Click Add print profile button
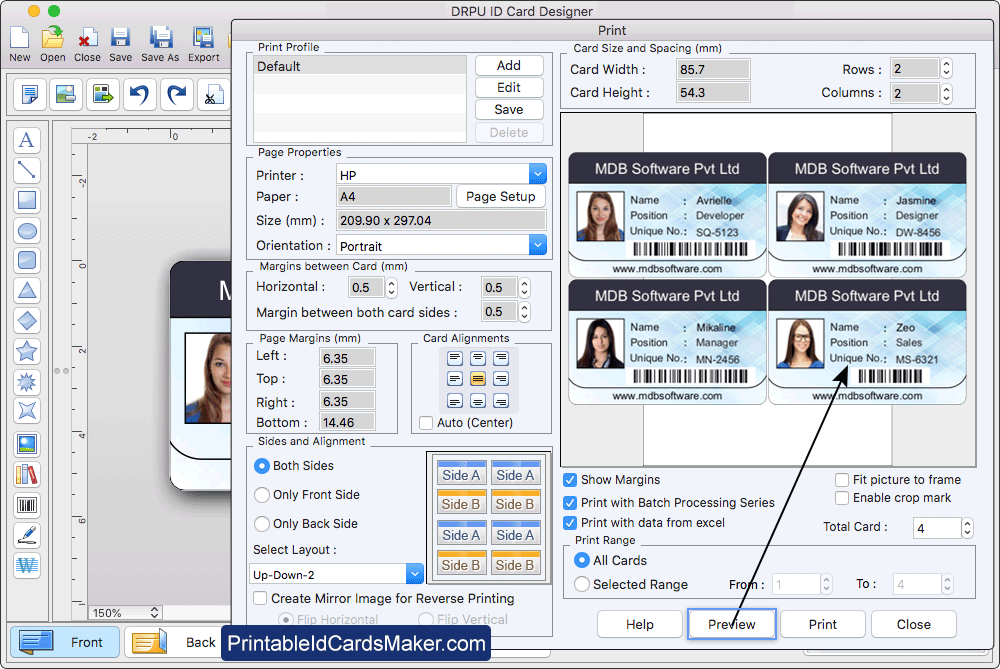The height and width of the screenshot is (669, 1000). click(x=509, y=65)
